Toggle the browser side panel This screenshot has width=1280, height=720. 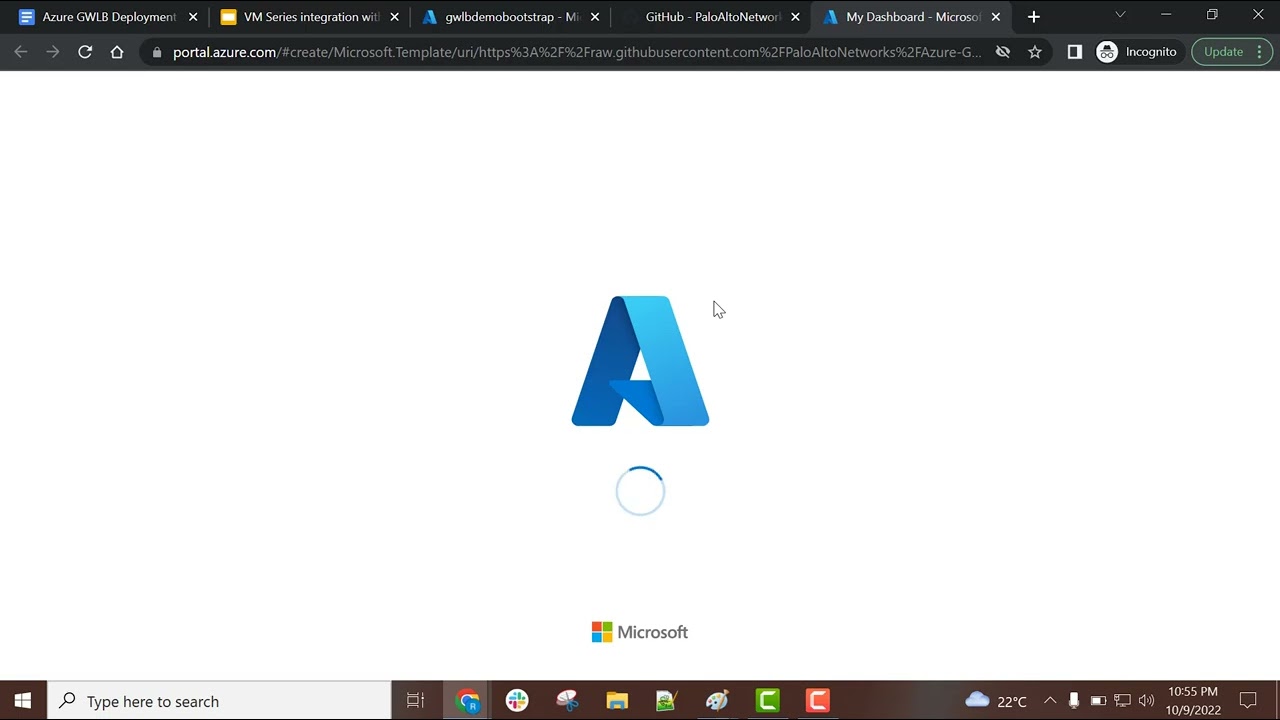pos(1075,52)
